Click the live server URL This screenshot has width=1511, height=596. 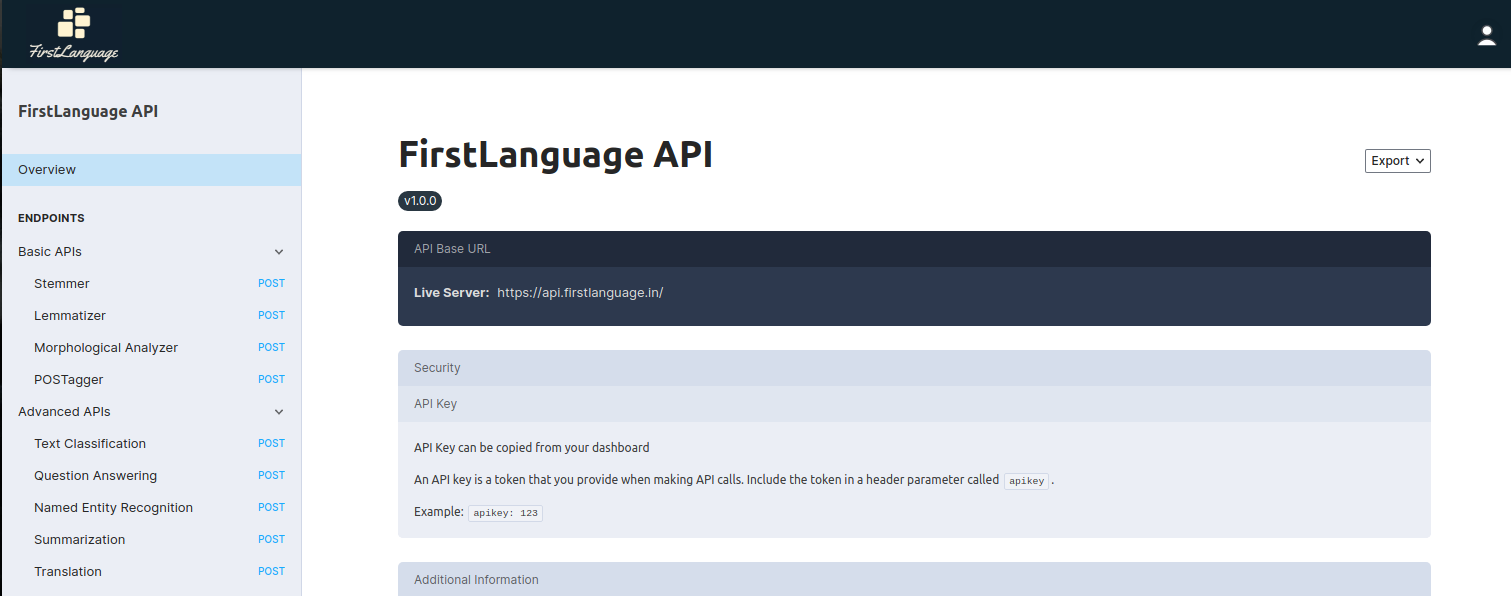click(580, 293)
